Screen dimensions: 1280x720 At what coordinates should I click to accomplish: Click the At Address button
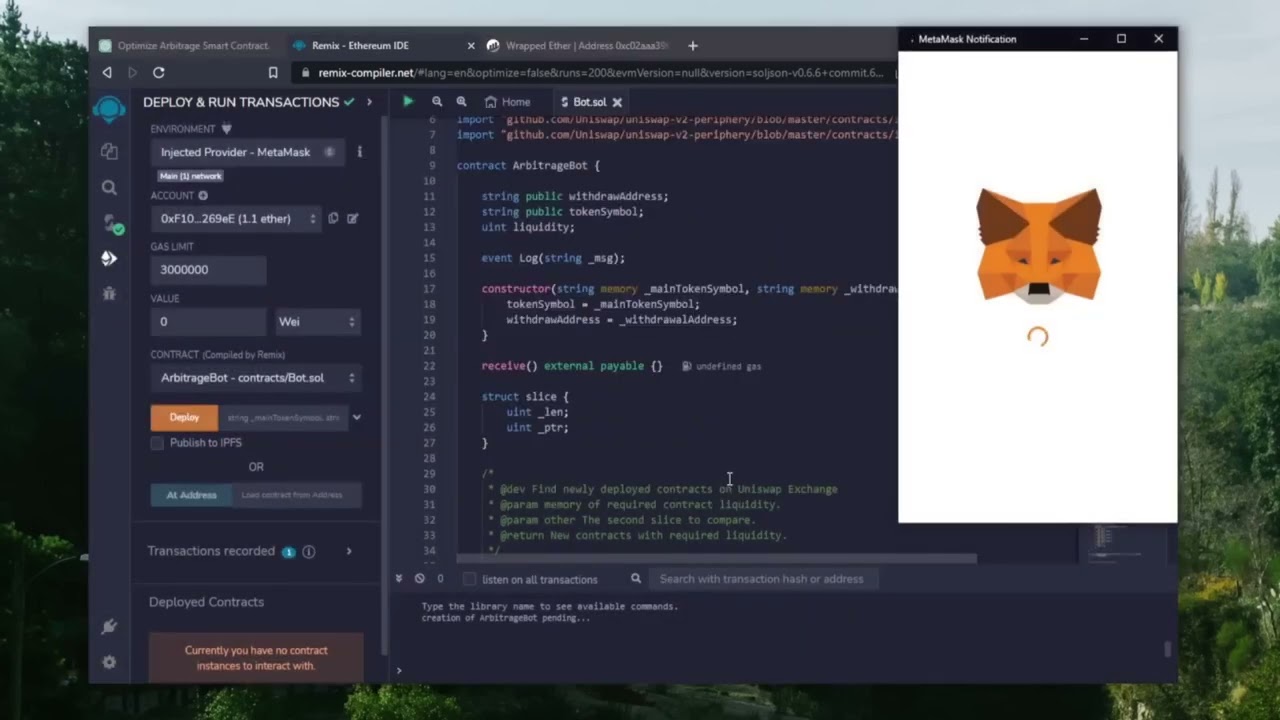[x=191, y=495]
